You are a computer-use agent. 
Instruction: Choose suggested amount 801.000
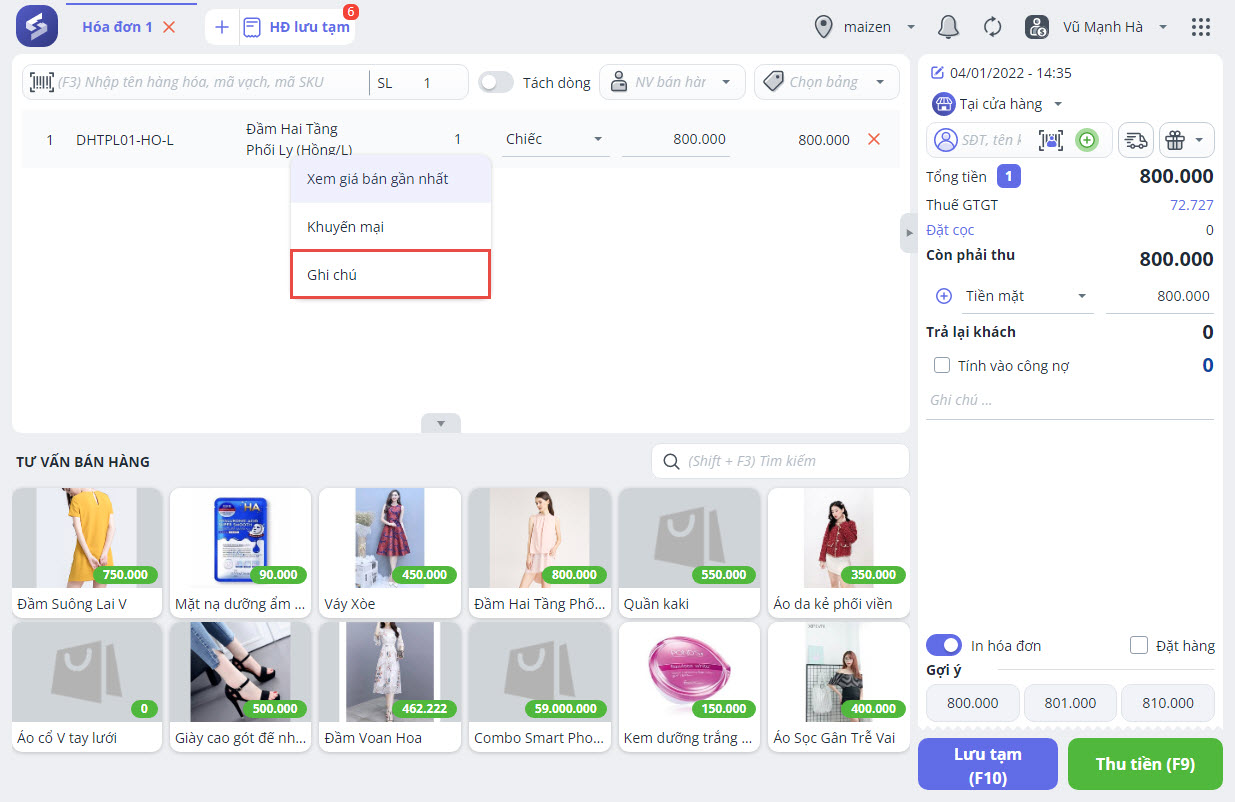(1070, 703)
